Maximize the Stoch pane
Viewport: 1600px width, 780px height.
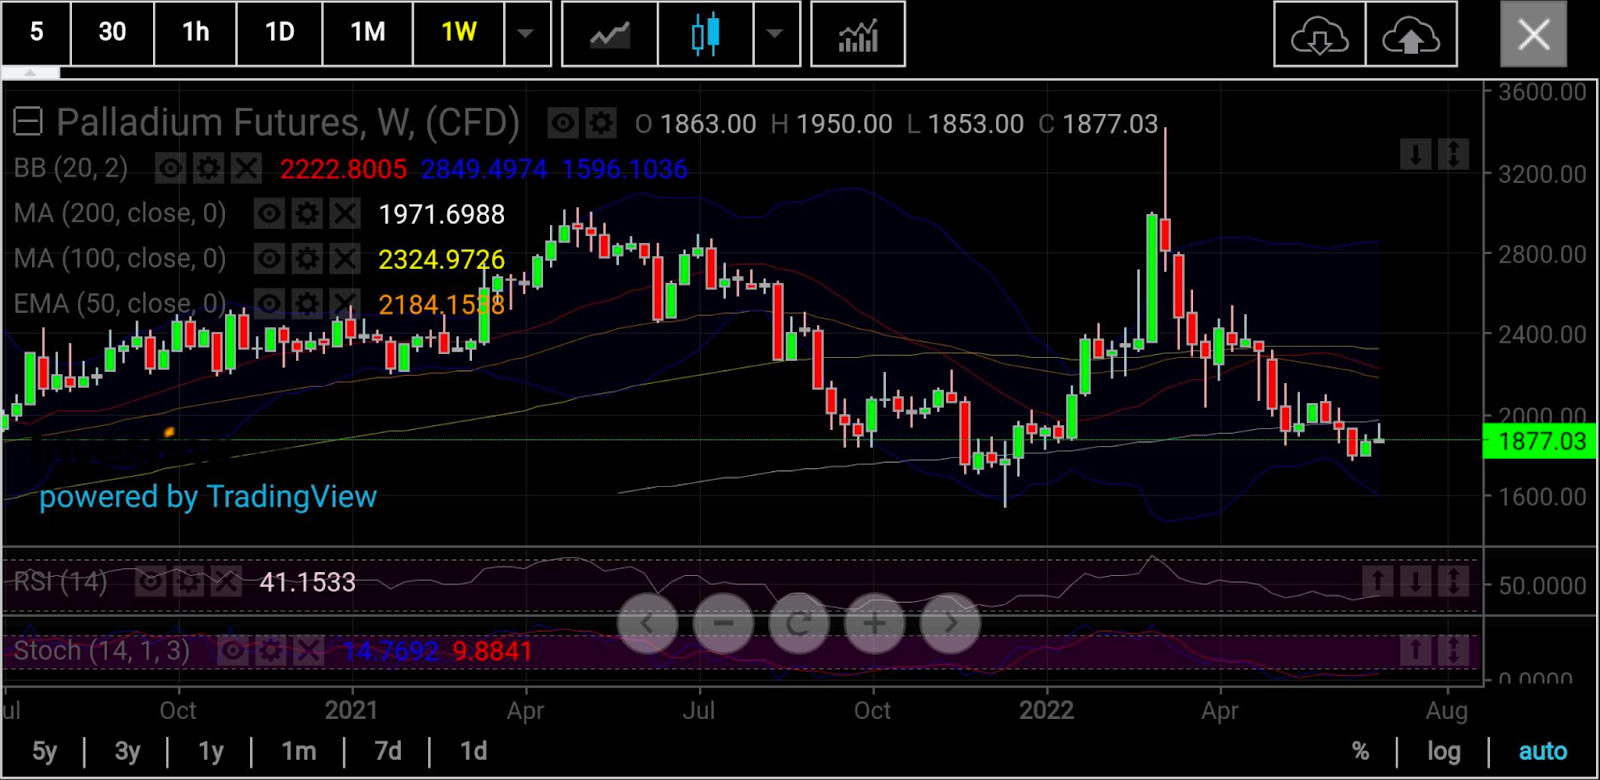pos(1454,651)
